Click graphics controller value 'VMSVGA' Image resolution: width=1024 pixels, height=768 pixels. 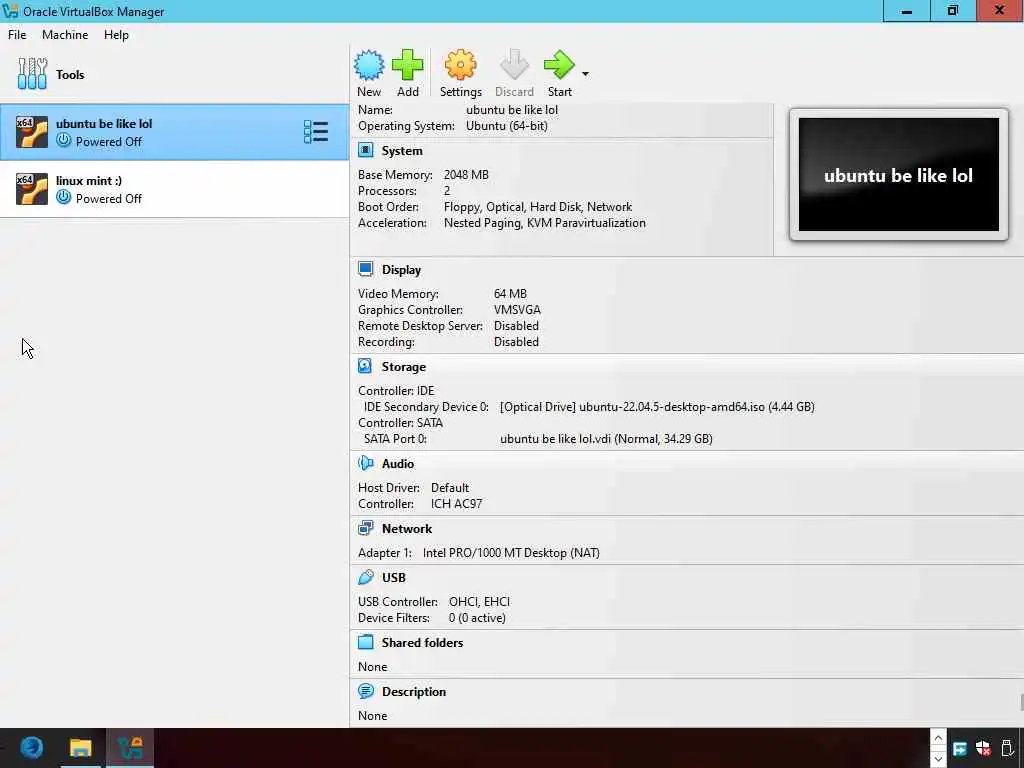517,310
